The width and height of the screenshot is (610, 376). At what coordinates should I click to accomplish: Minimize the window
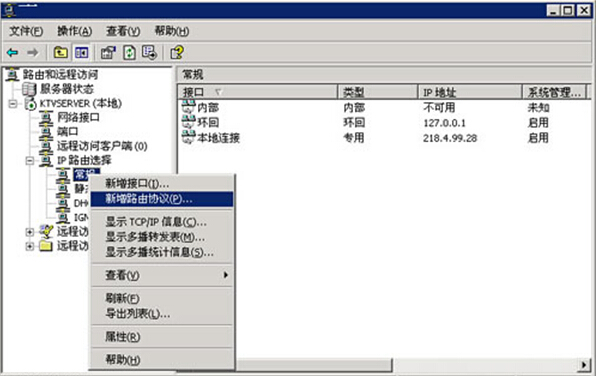553,10
